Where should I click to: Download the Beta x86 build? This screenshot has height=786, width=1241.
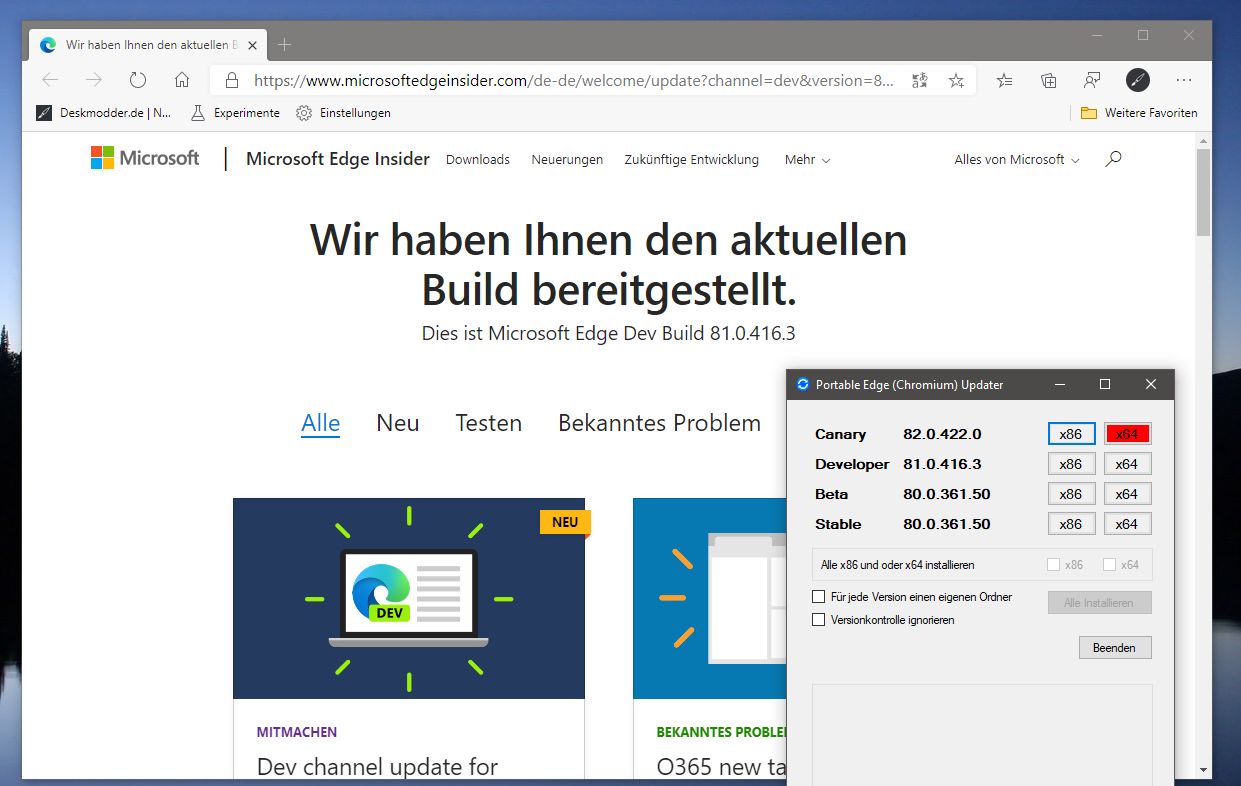1071,494
